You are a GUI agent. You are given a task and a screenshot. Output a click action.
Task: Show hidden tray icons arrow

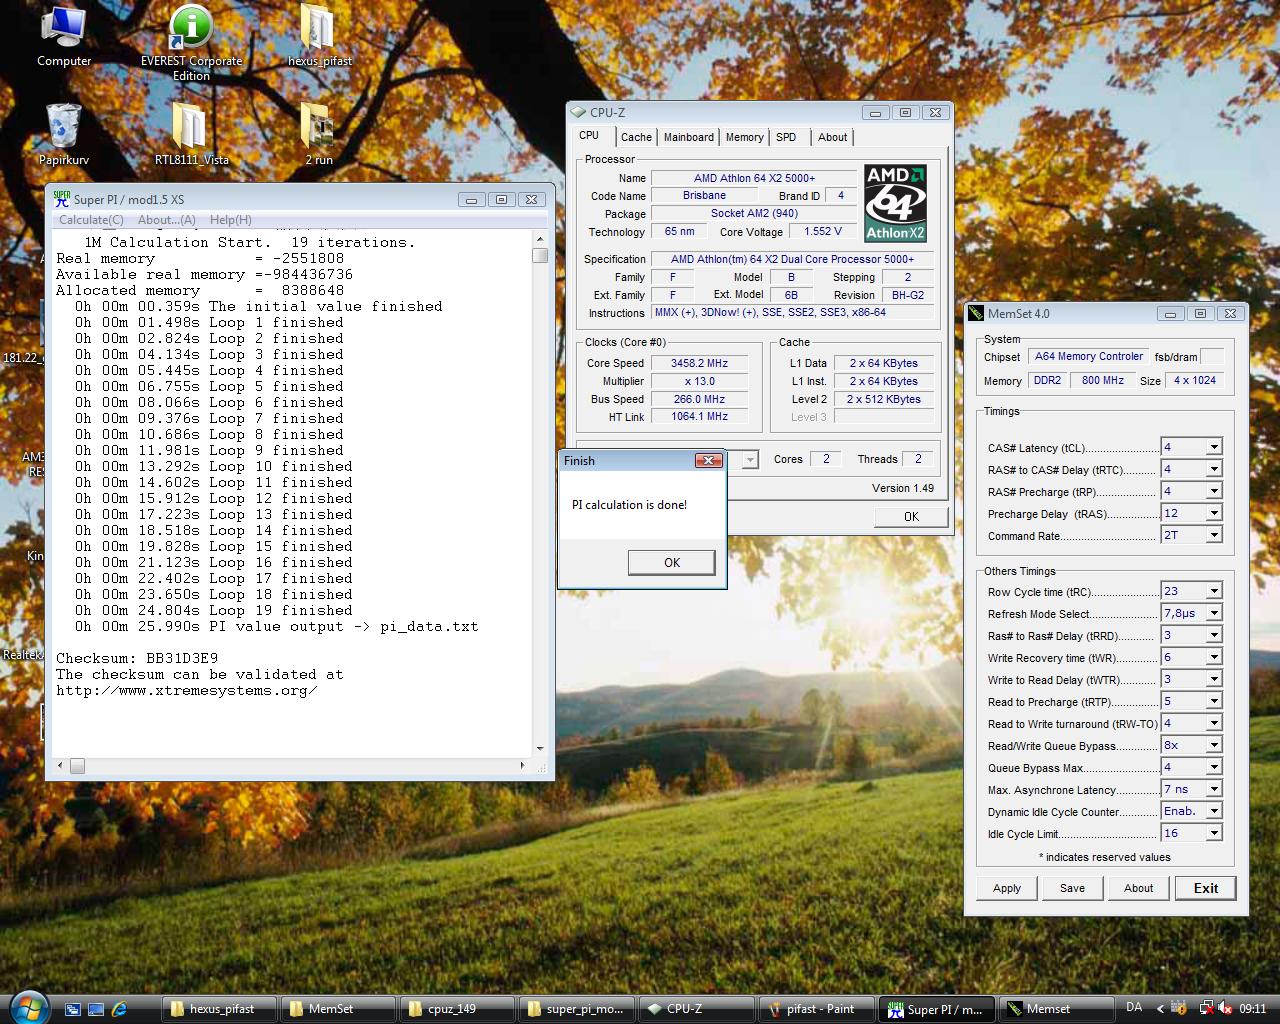click(1160, 1009)
